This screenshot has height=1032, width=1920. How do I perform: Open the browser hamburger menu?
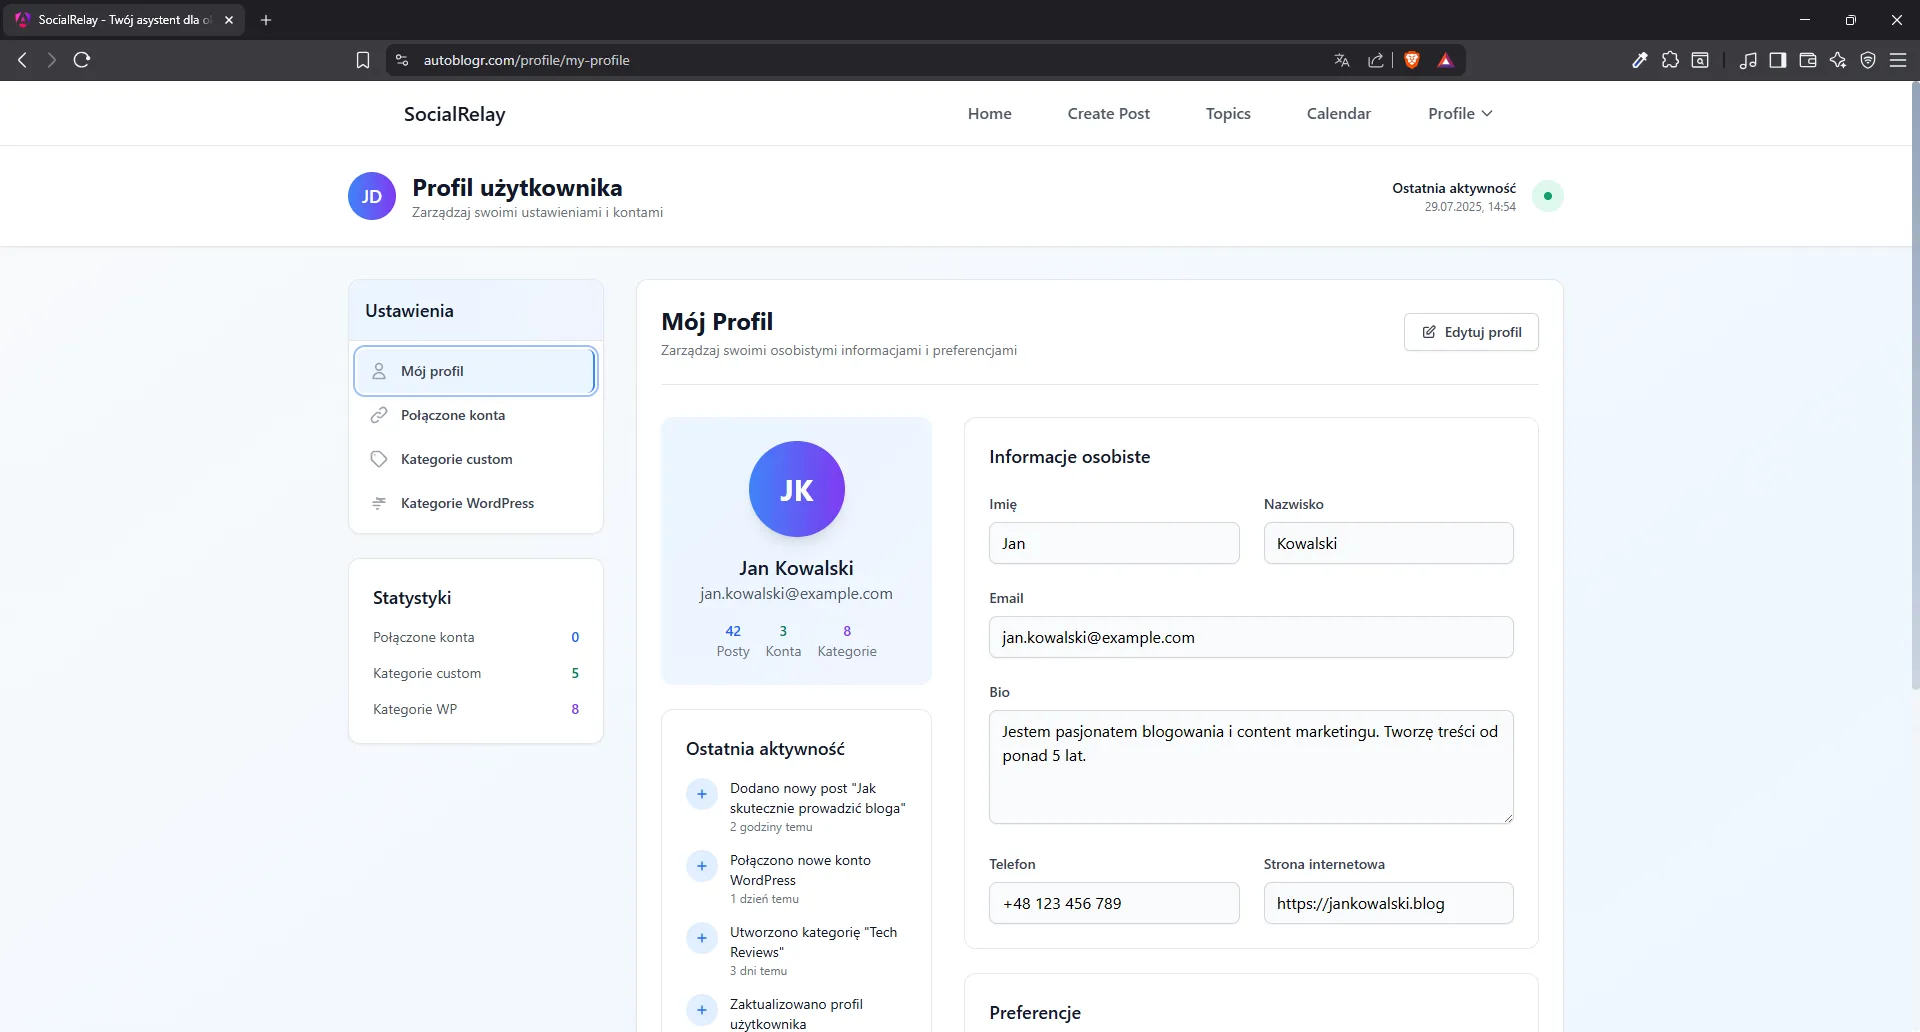[x=1898, y=60]
